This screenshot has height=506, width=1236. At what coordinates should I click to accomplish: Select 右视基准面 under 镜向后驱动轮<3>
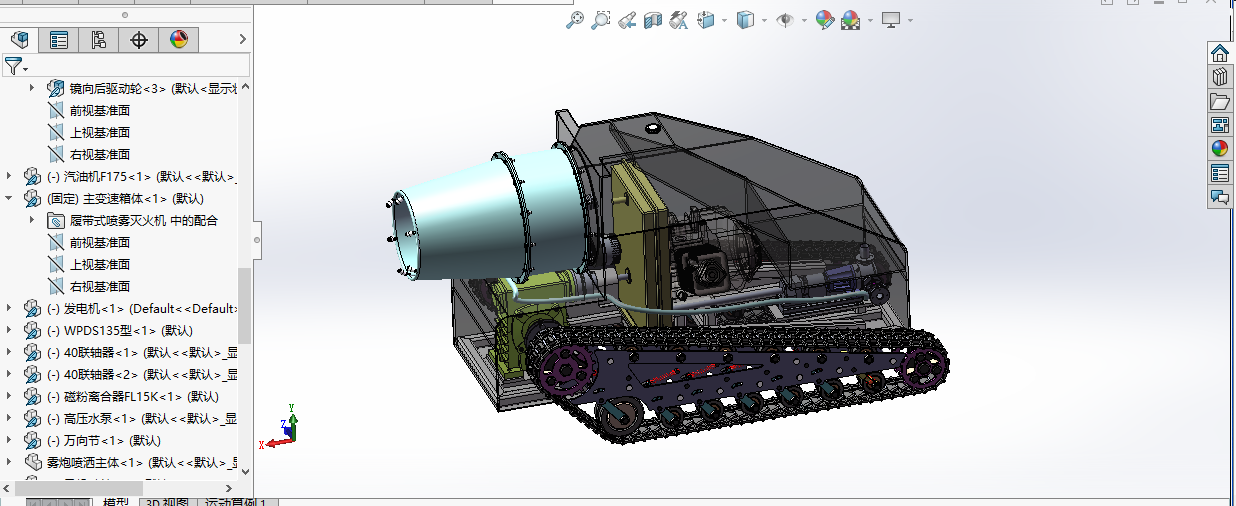(x=99, y=154)
